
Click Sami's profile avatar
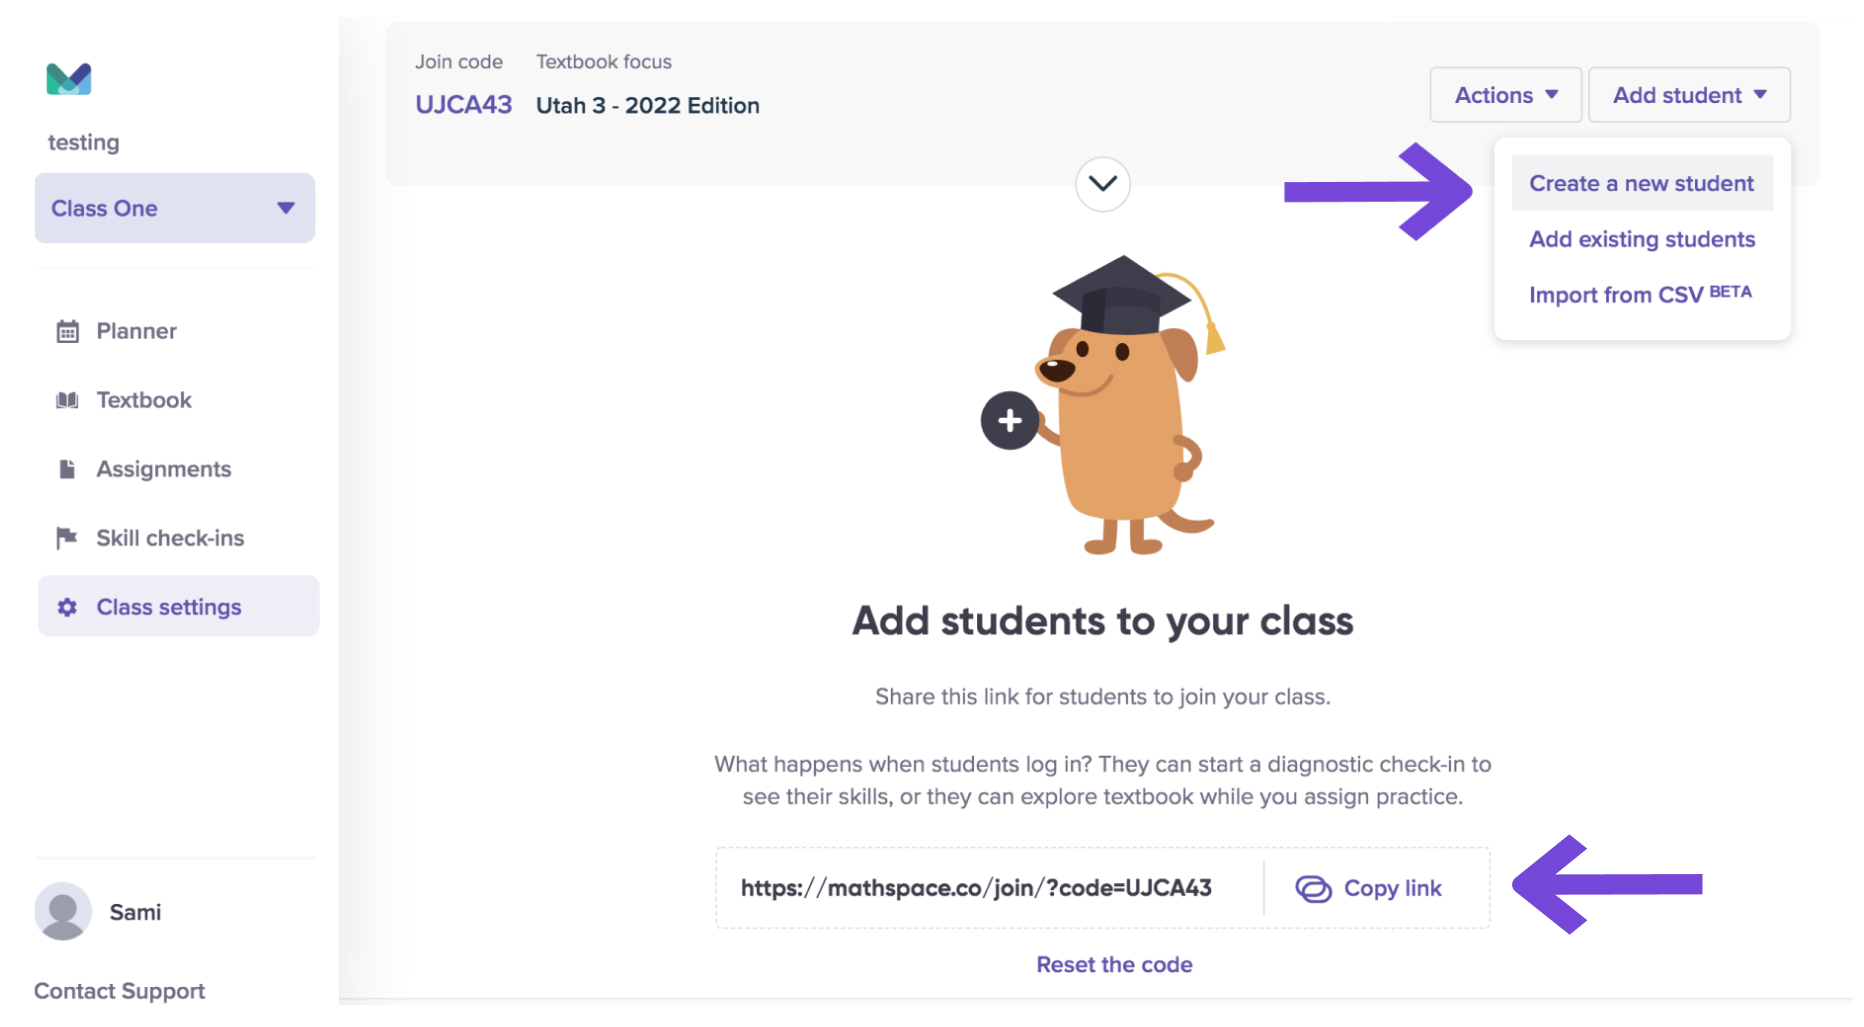pos(63,911)
